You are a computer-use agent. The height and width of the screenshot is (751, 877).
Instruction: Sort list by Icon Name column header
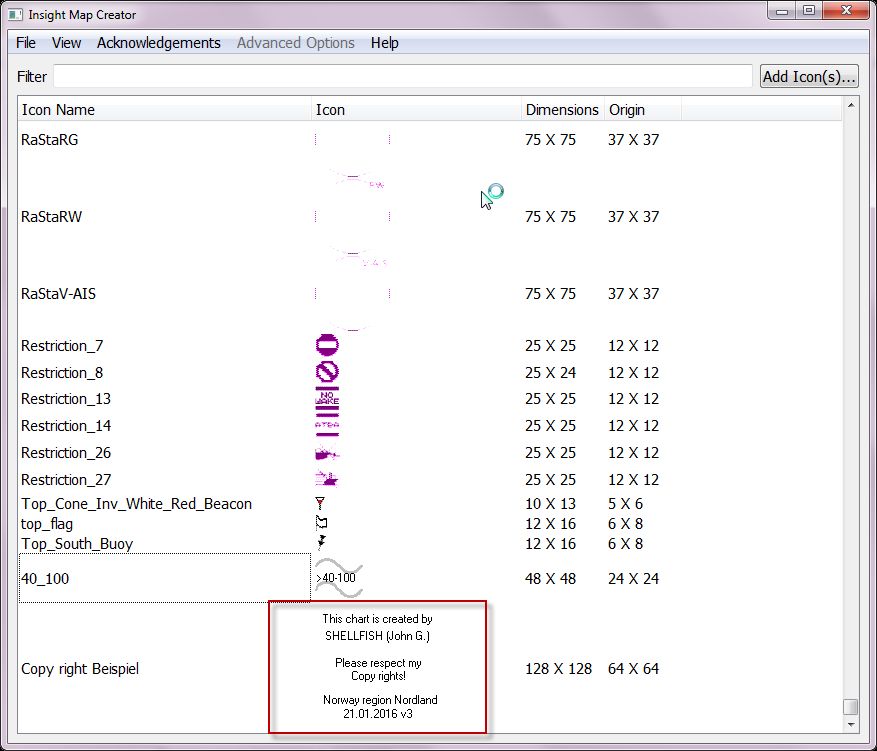pyautogui.click(x=58, y=110)
